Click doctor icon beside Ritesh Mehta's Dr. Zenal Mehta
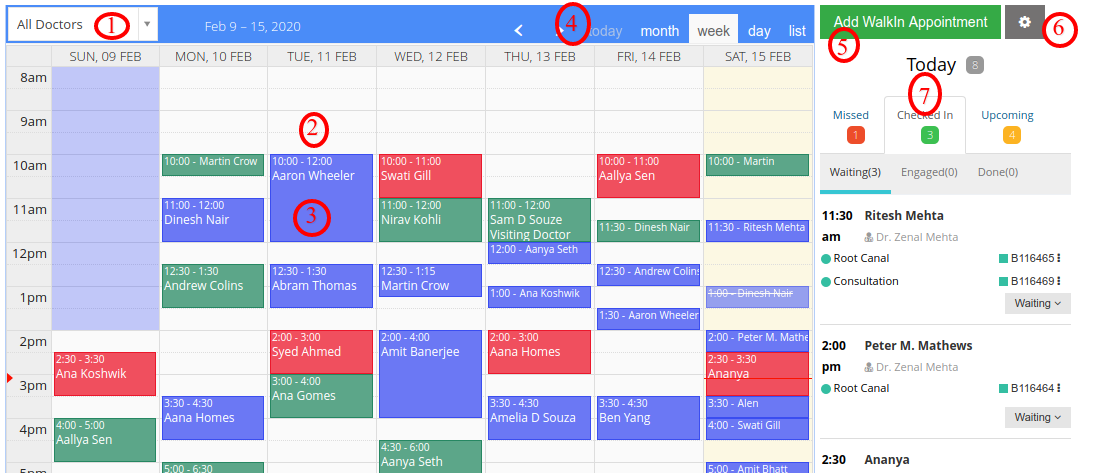 869,238
